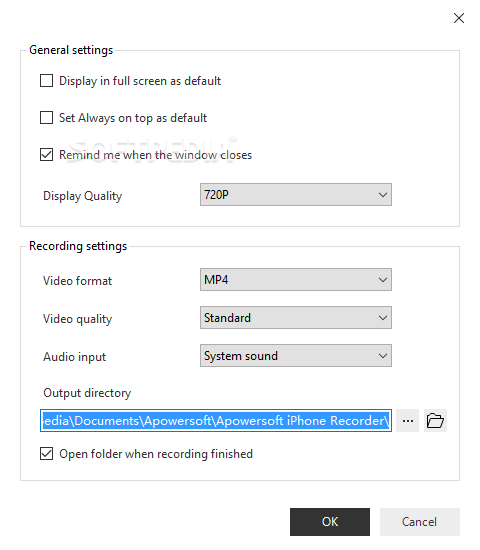
Task: Expand the Video format MP4 dropdown
Action: pyautogui.click(x=296, y=280)
